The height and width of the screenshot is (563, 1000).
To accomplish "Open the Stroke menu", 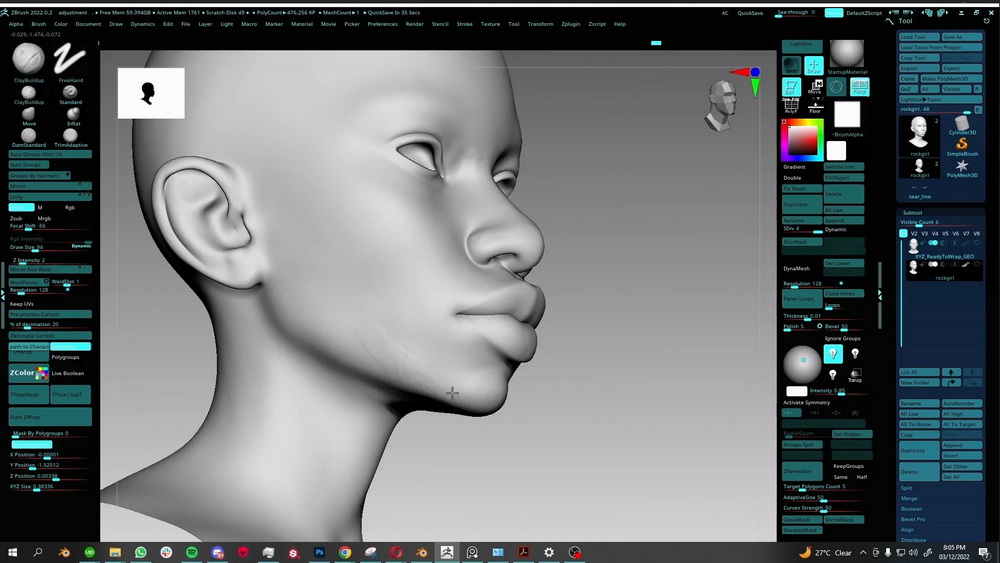I will (x=464, y=24).
